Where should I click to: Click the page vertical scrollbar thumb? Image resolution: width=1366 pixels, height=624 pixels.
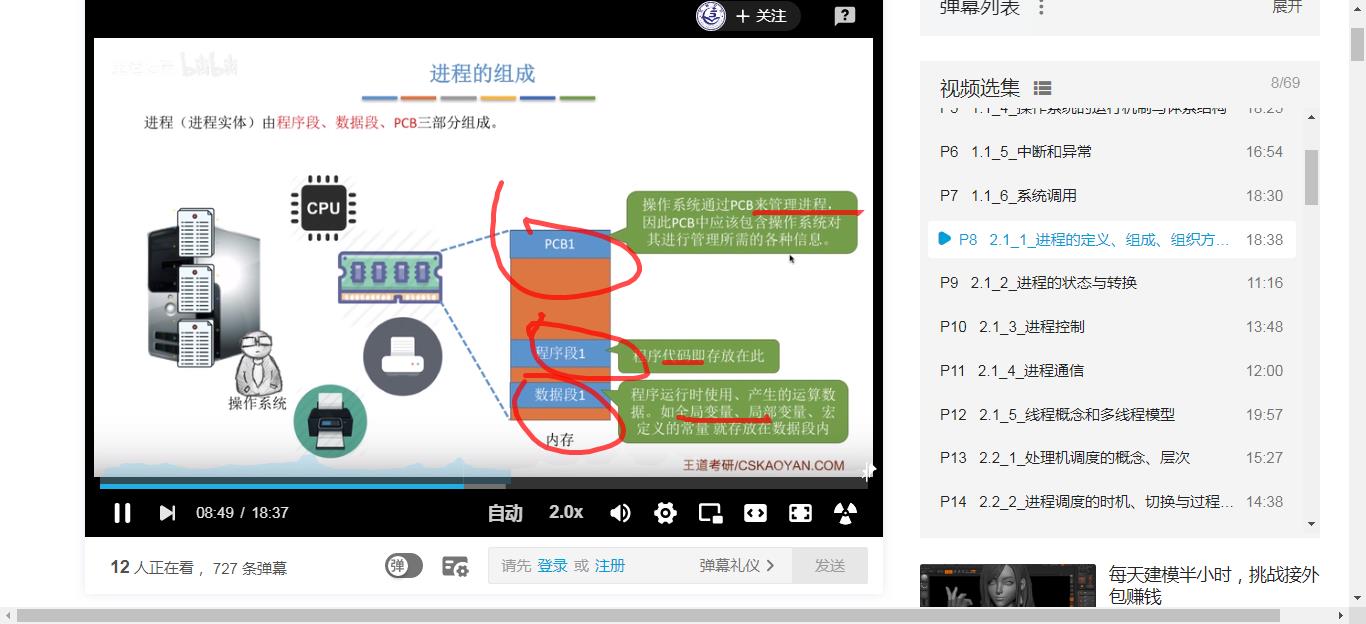(x=1357, y=45)
